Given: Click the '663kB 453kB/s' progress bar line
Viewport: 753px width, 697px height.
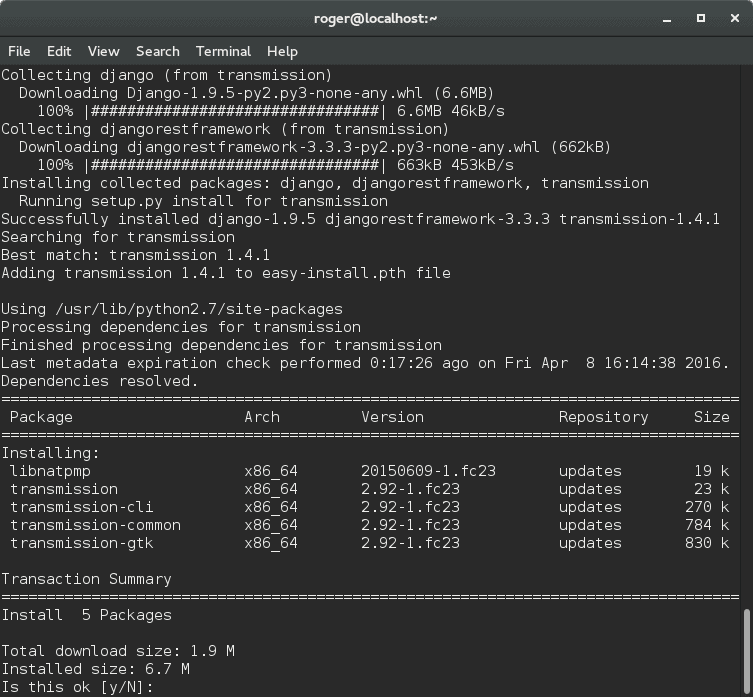Looking at the screenshot, I should [x=276, y=165].
